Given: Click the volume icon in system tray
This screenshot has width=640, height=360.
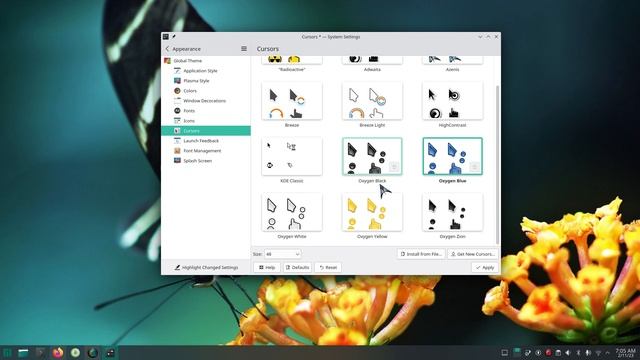Looking at the screenshot, I should tap(568, 353).
